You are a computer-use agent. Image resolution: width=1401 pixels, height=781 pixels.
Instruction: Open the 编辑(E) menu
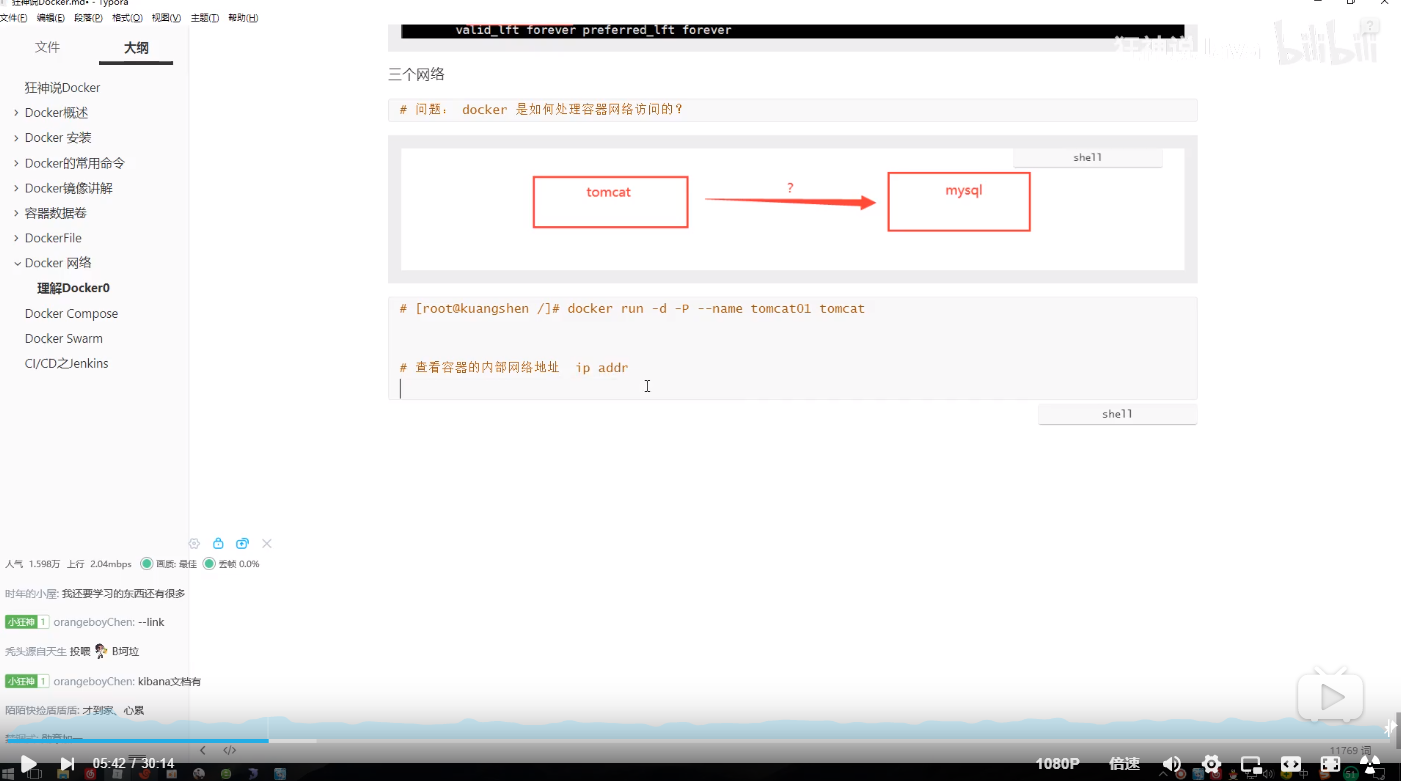(x=51, y=18)
